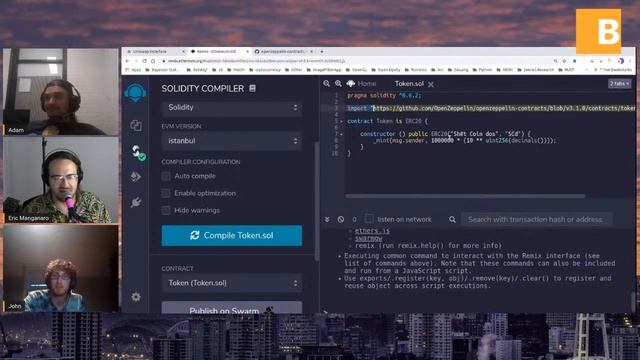Open the Plugin manager plug icon
Screen dimensions: 640x360
(x=136, y=202)
